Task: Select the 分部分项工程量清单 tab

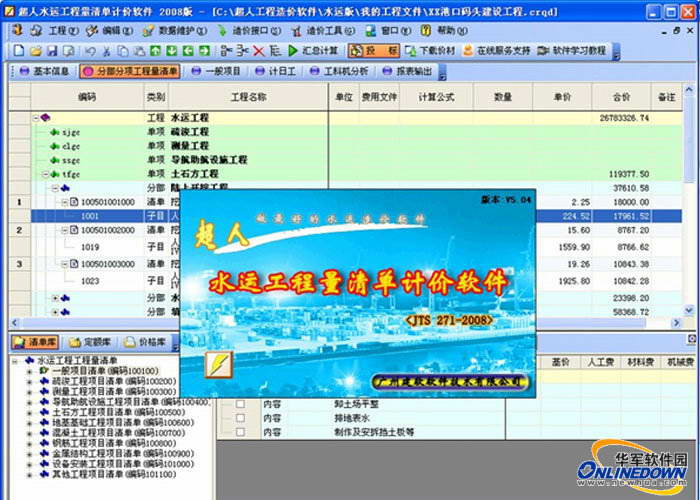Action: (x=130, y=71)
